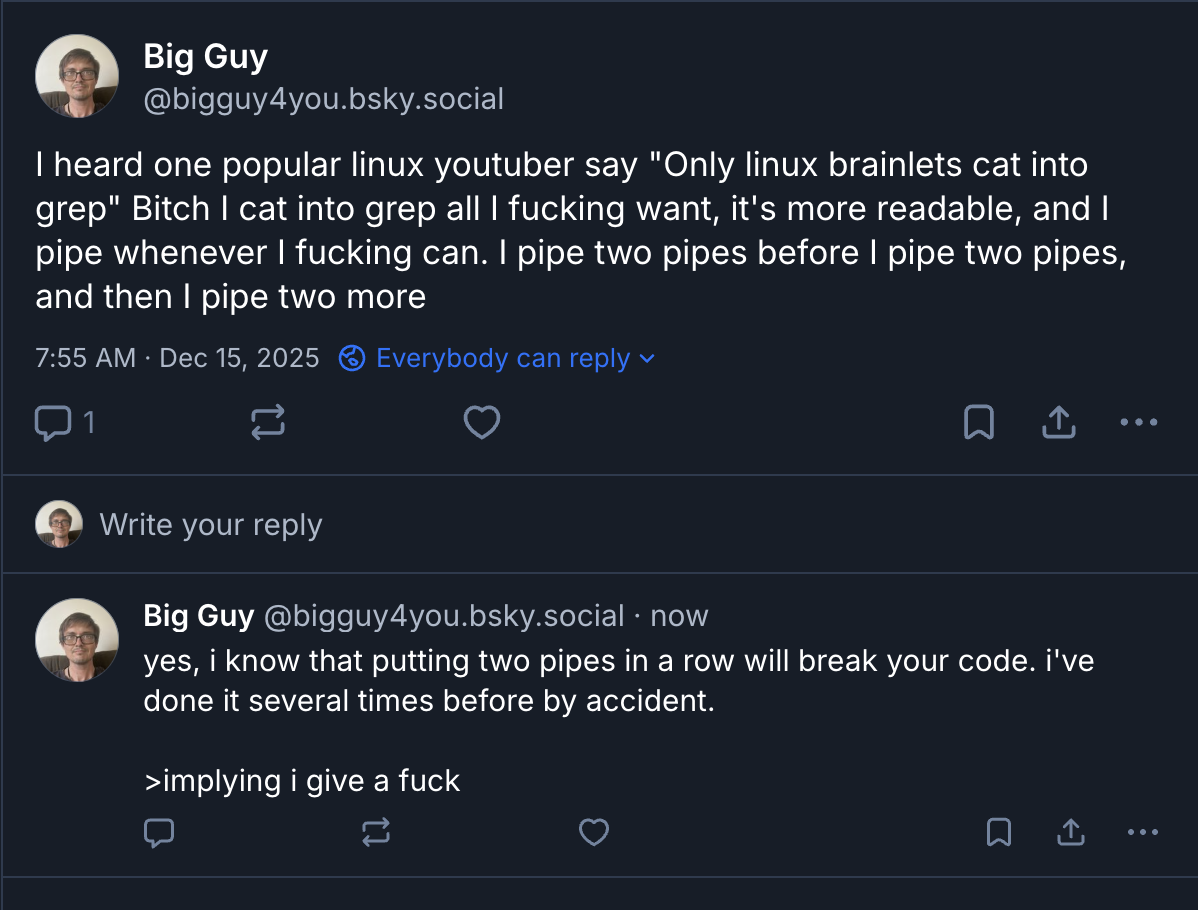The width and height of the screenshot is (1198, 910).
Task: Repost the main post
Action: tap(267, 424)
